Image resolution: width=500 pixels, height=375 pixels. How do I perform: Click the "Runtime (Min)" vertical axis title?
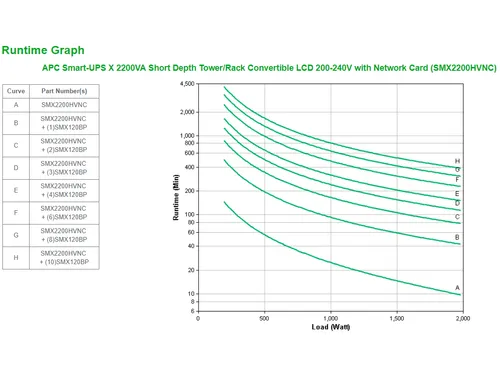point(176,197)
